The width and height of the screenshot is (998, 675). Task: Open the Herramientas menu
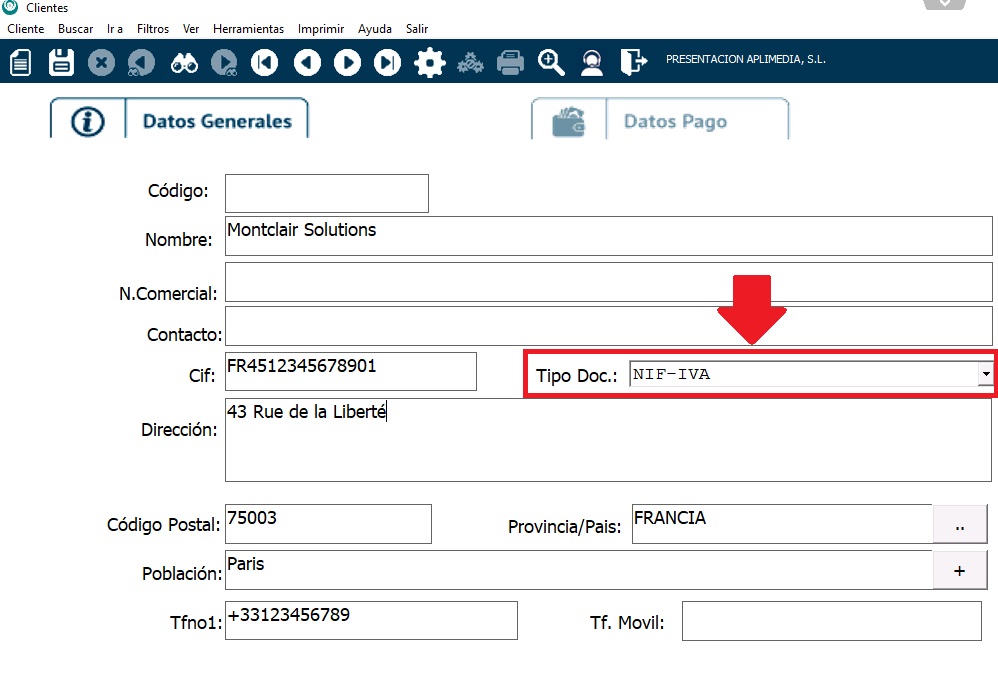coord(248,29)
